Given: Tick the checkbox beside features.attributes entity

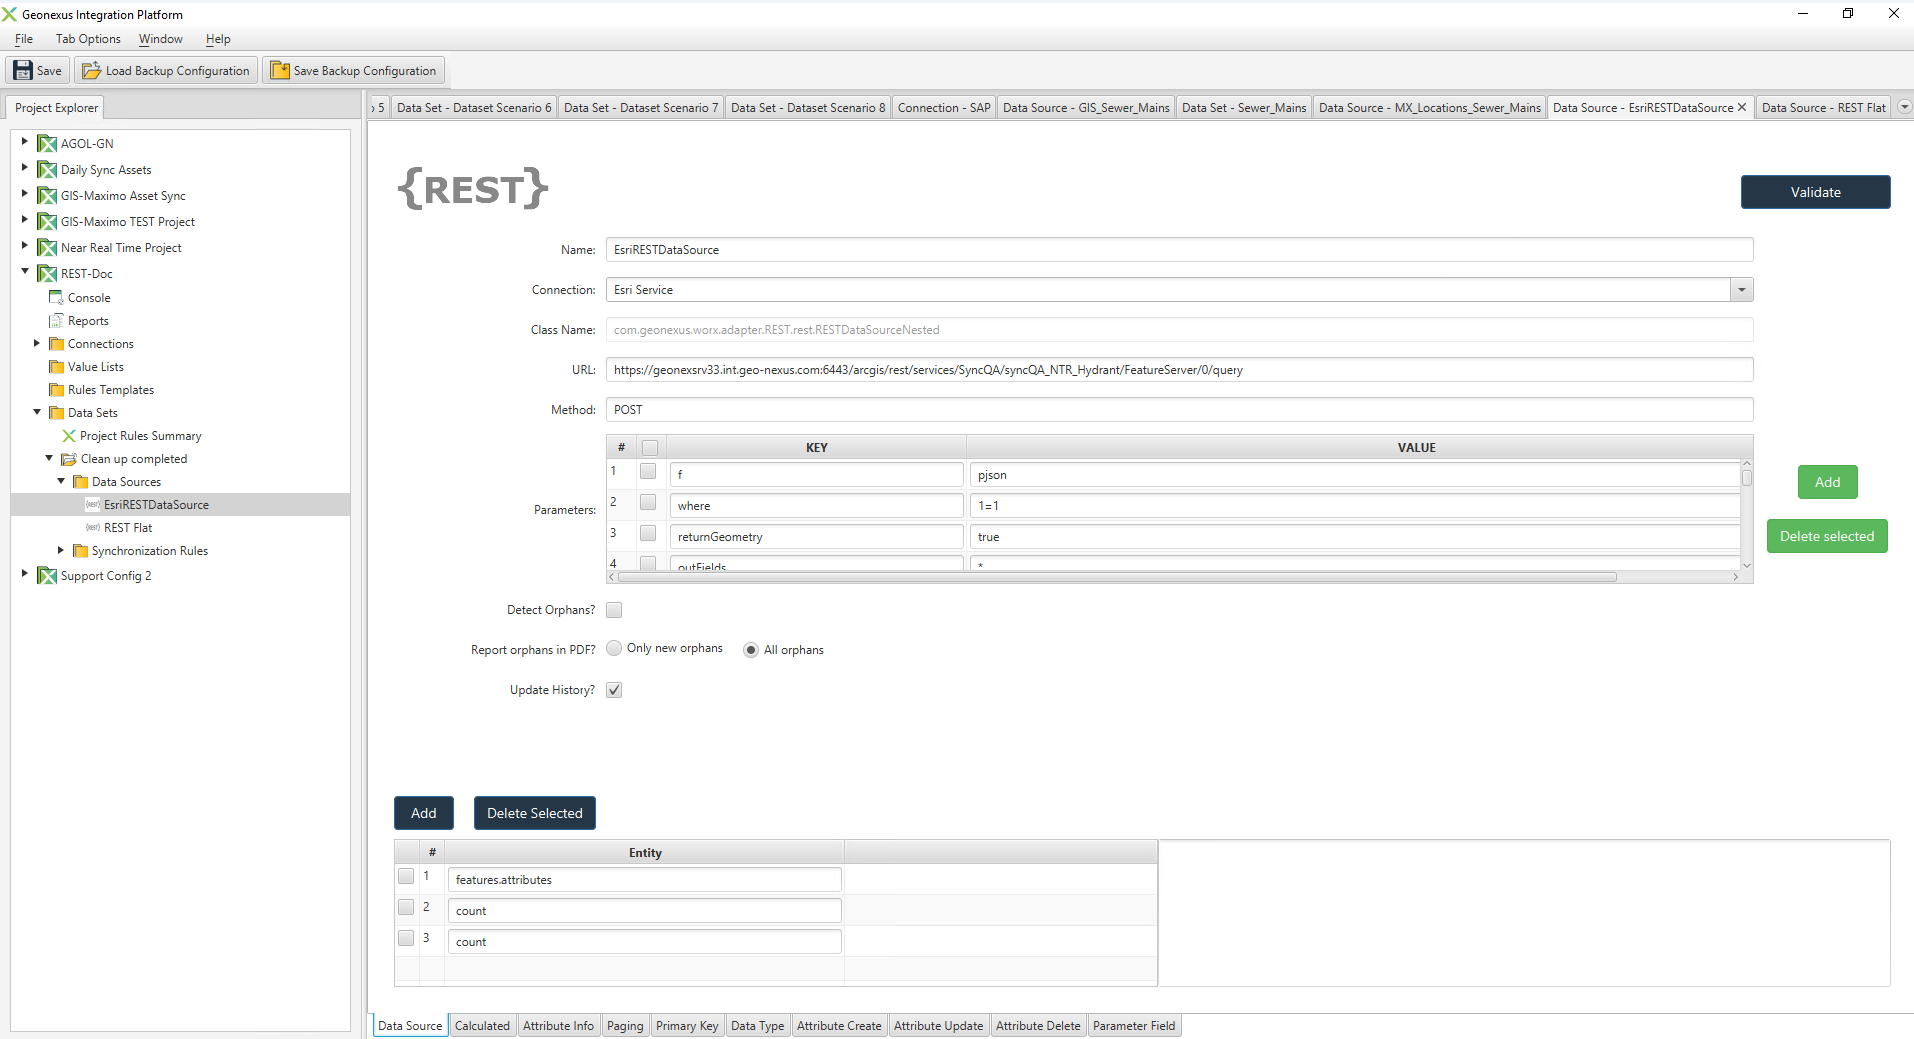Looking at the screenshot, I should (x=406, y=876).
